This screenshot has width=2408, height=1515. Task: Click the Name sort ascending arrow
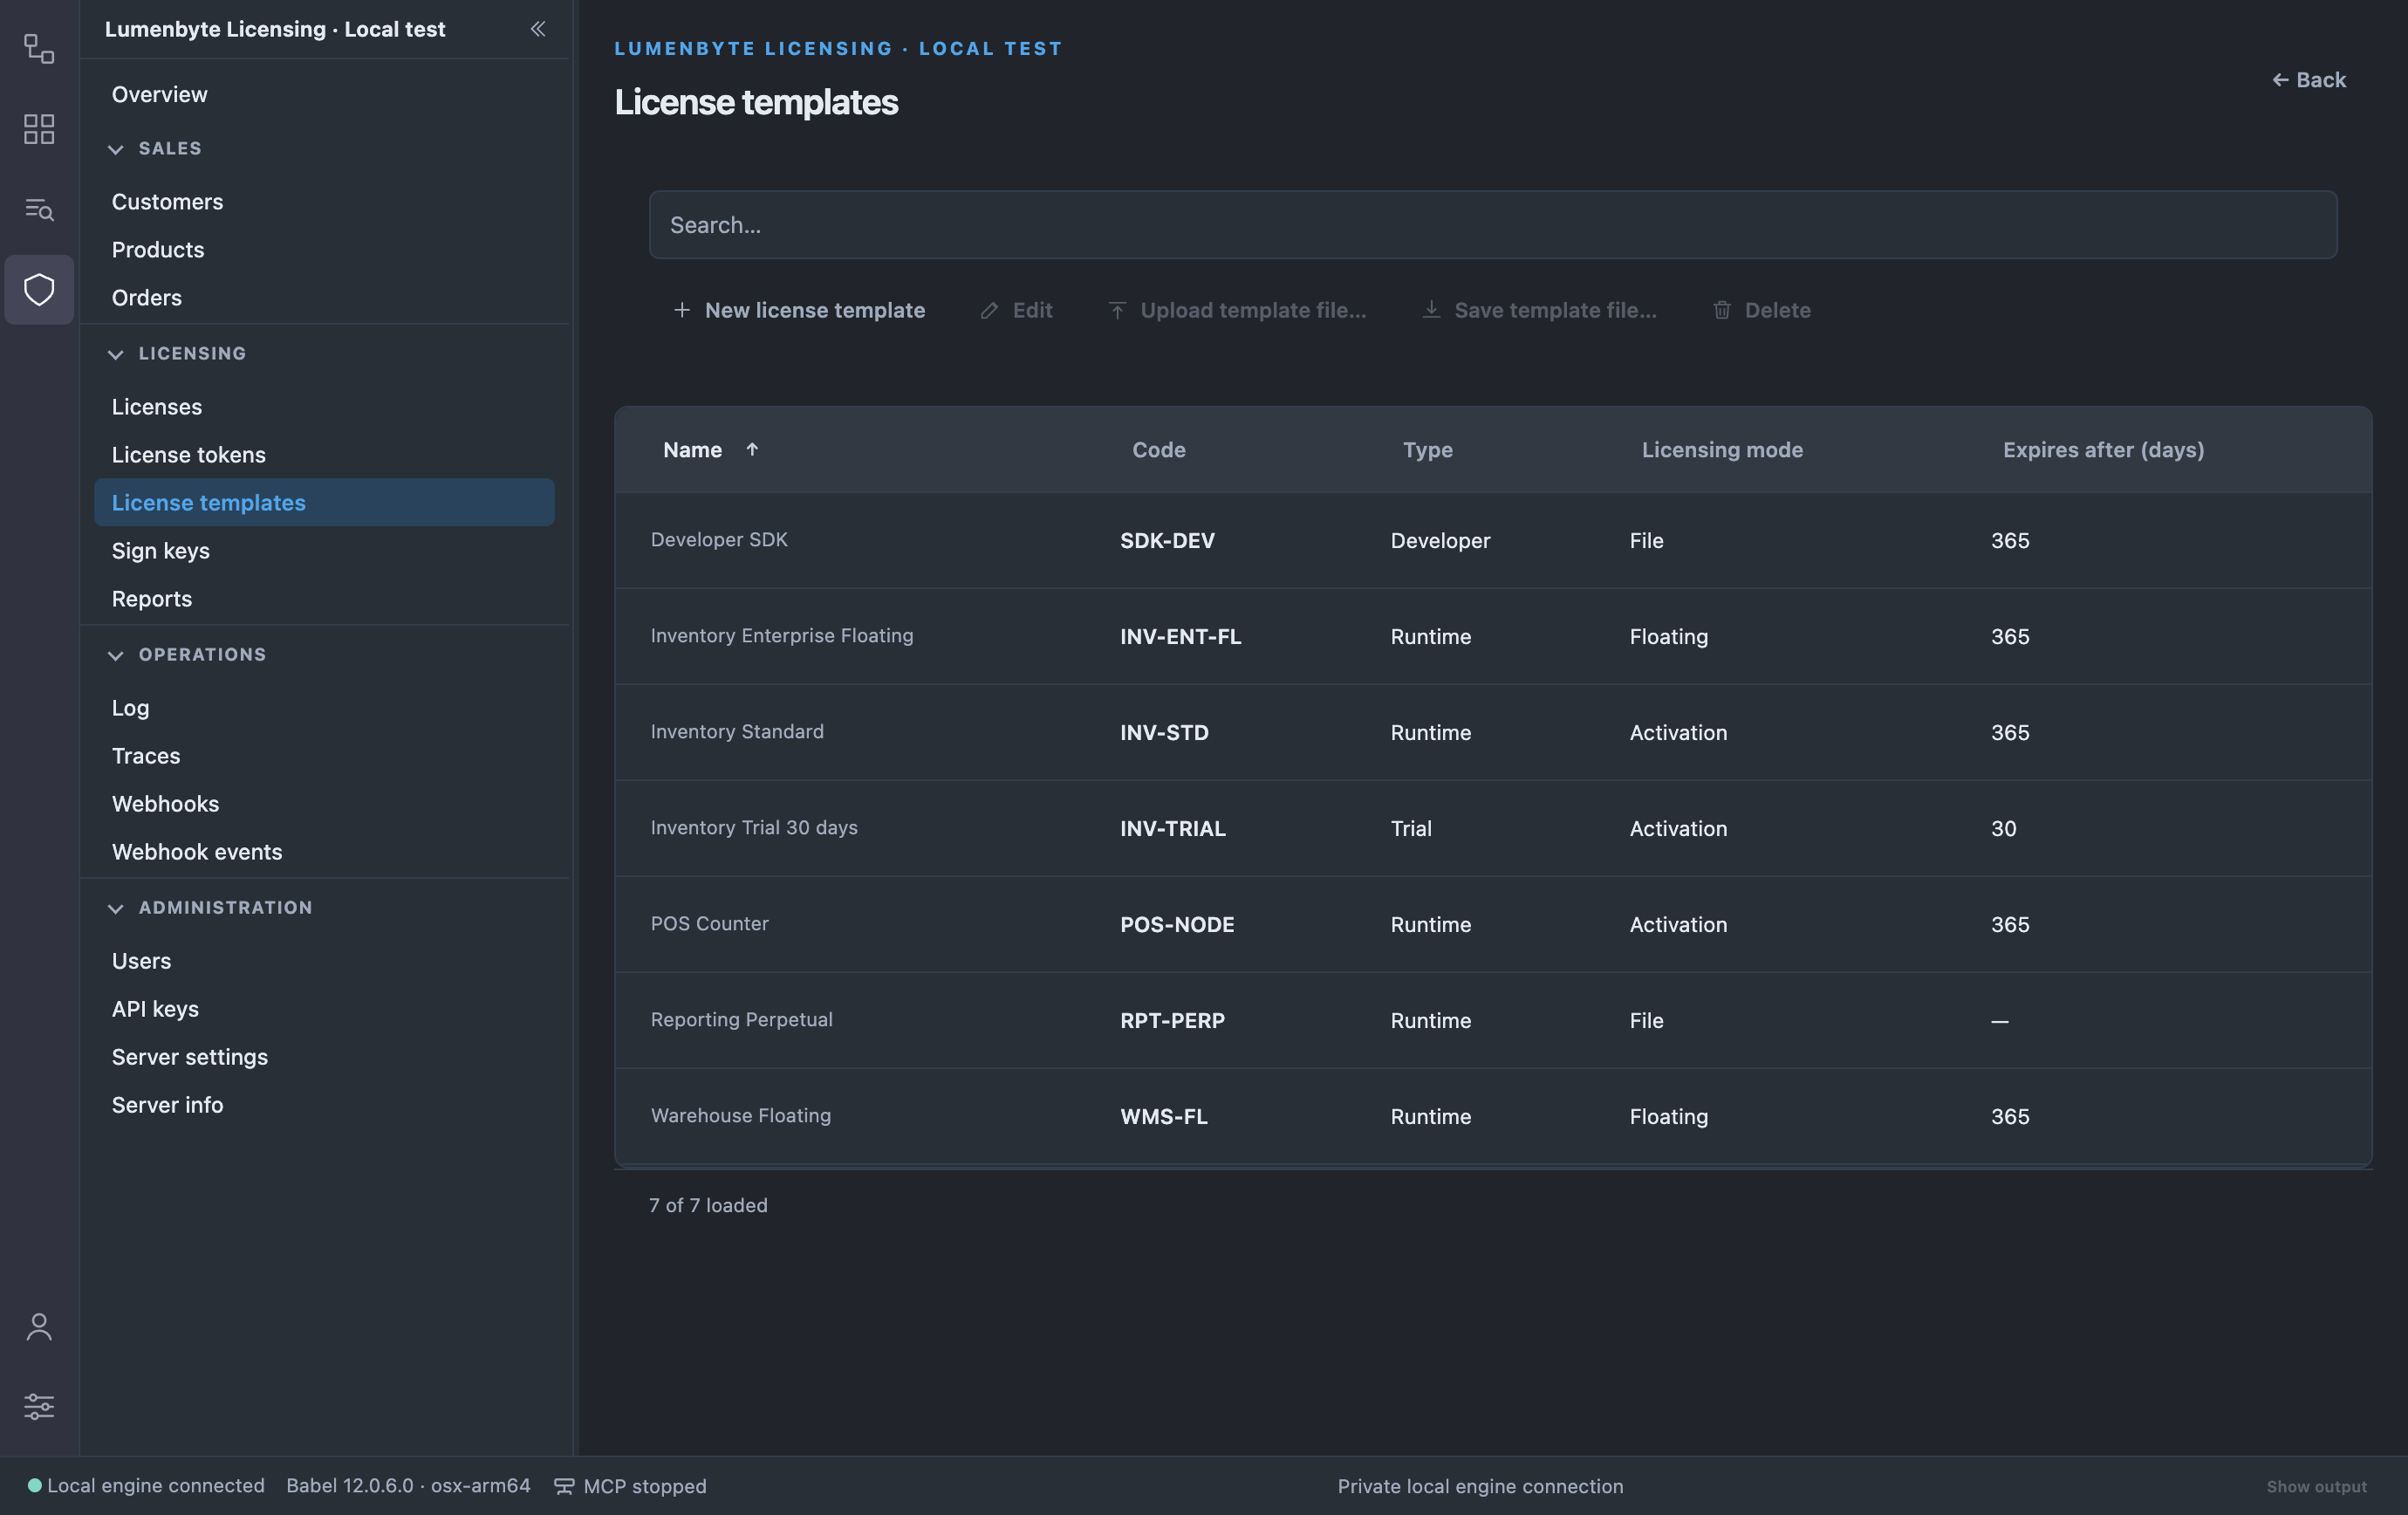pyautogui.click(x=752, y=450)
